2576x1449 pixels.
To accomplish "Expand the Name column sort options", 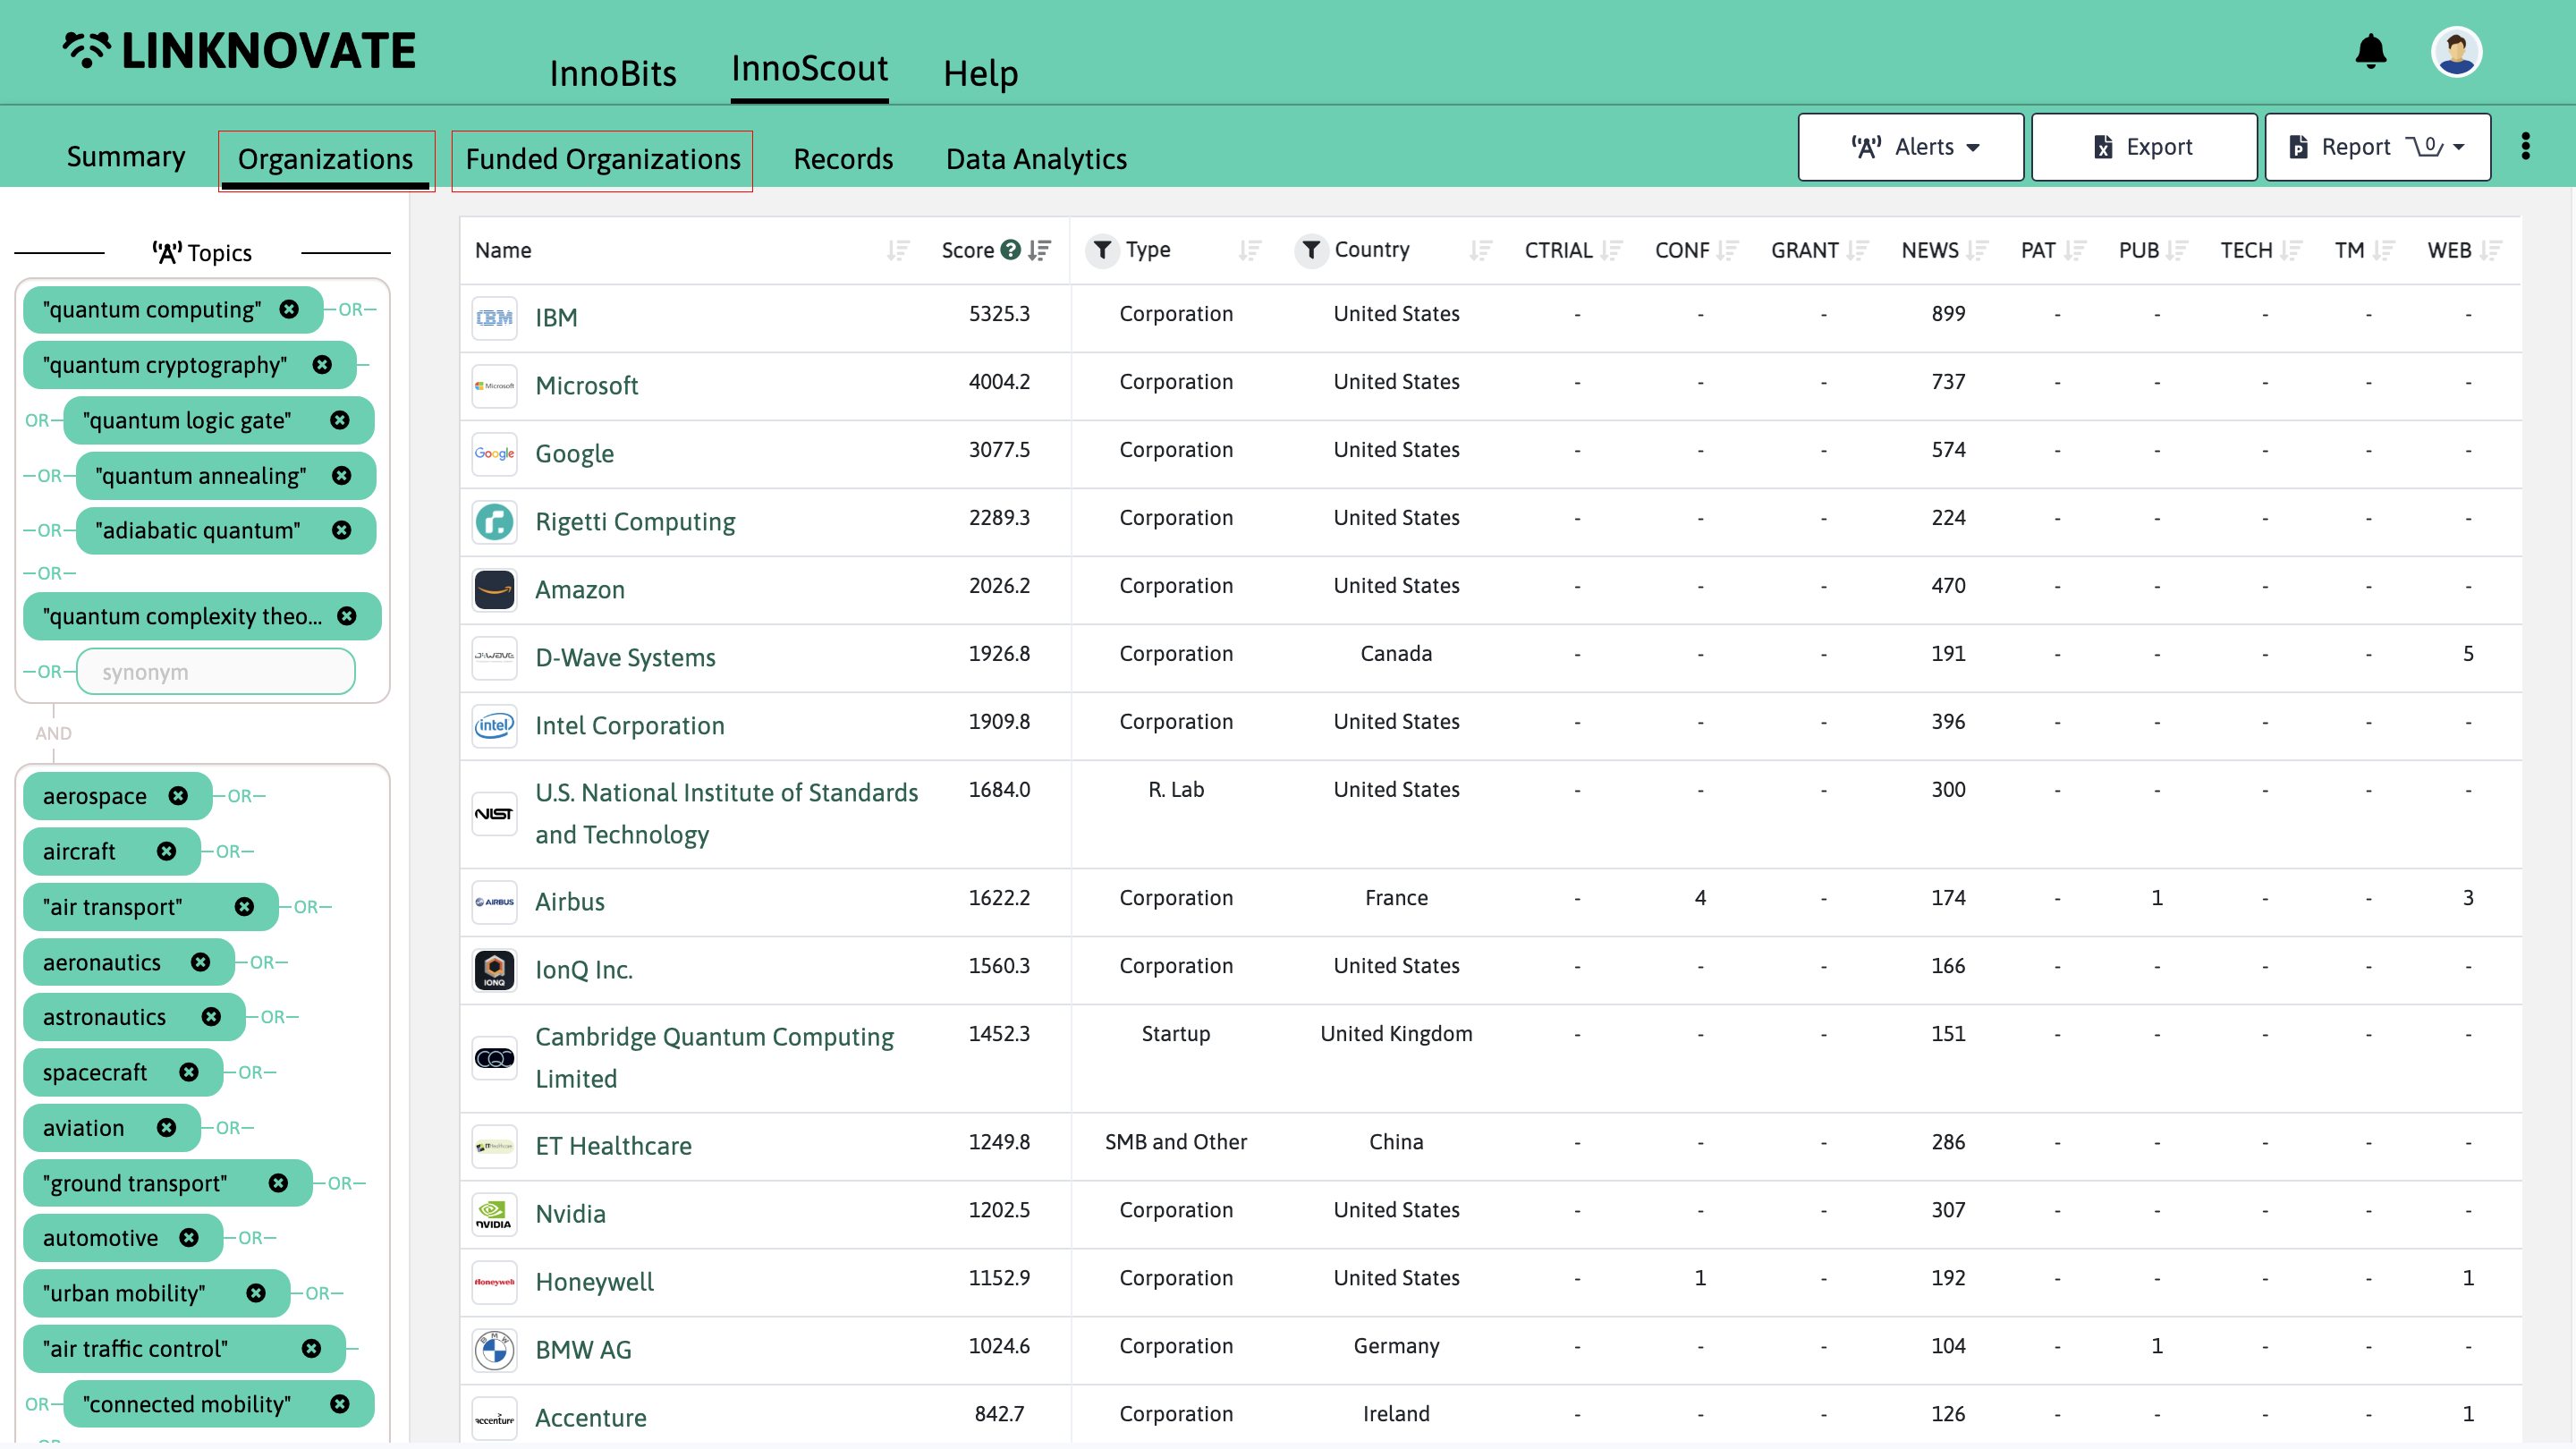I will (897, 250).
